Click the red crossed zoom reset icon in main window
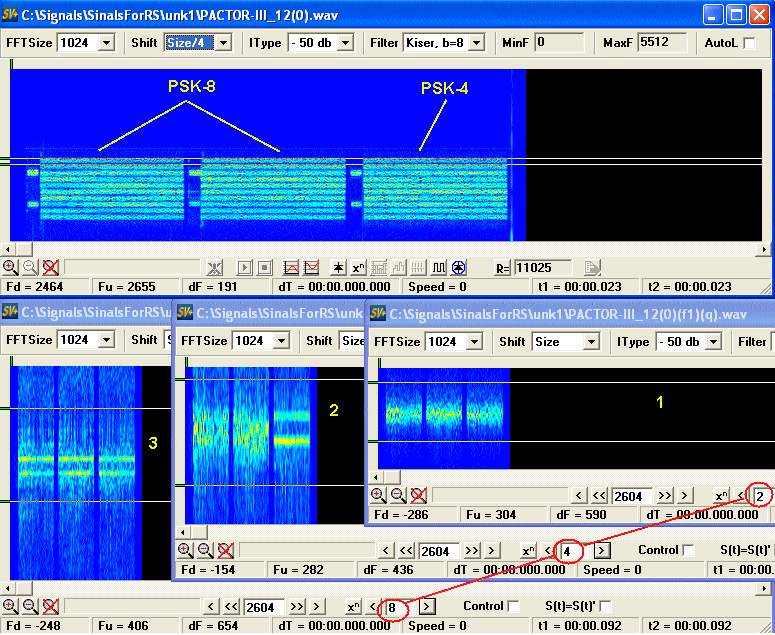 [50, 267]
